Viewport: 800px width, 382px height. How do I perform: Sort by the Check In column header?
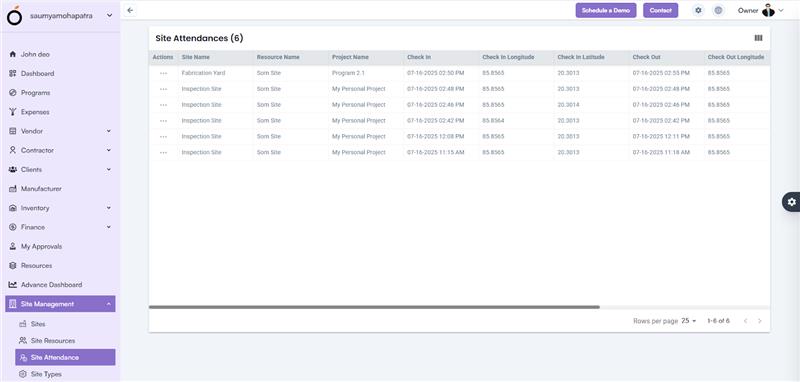tap(419, 57)
